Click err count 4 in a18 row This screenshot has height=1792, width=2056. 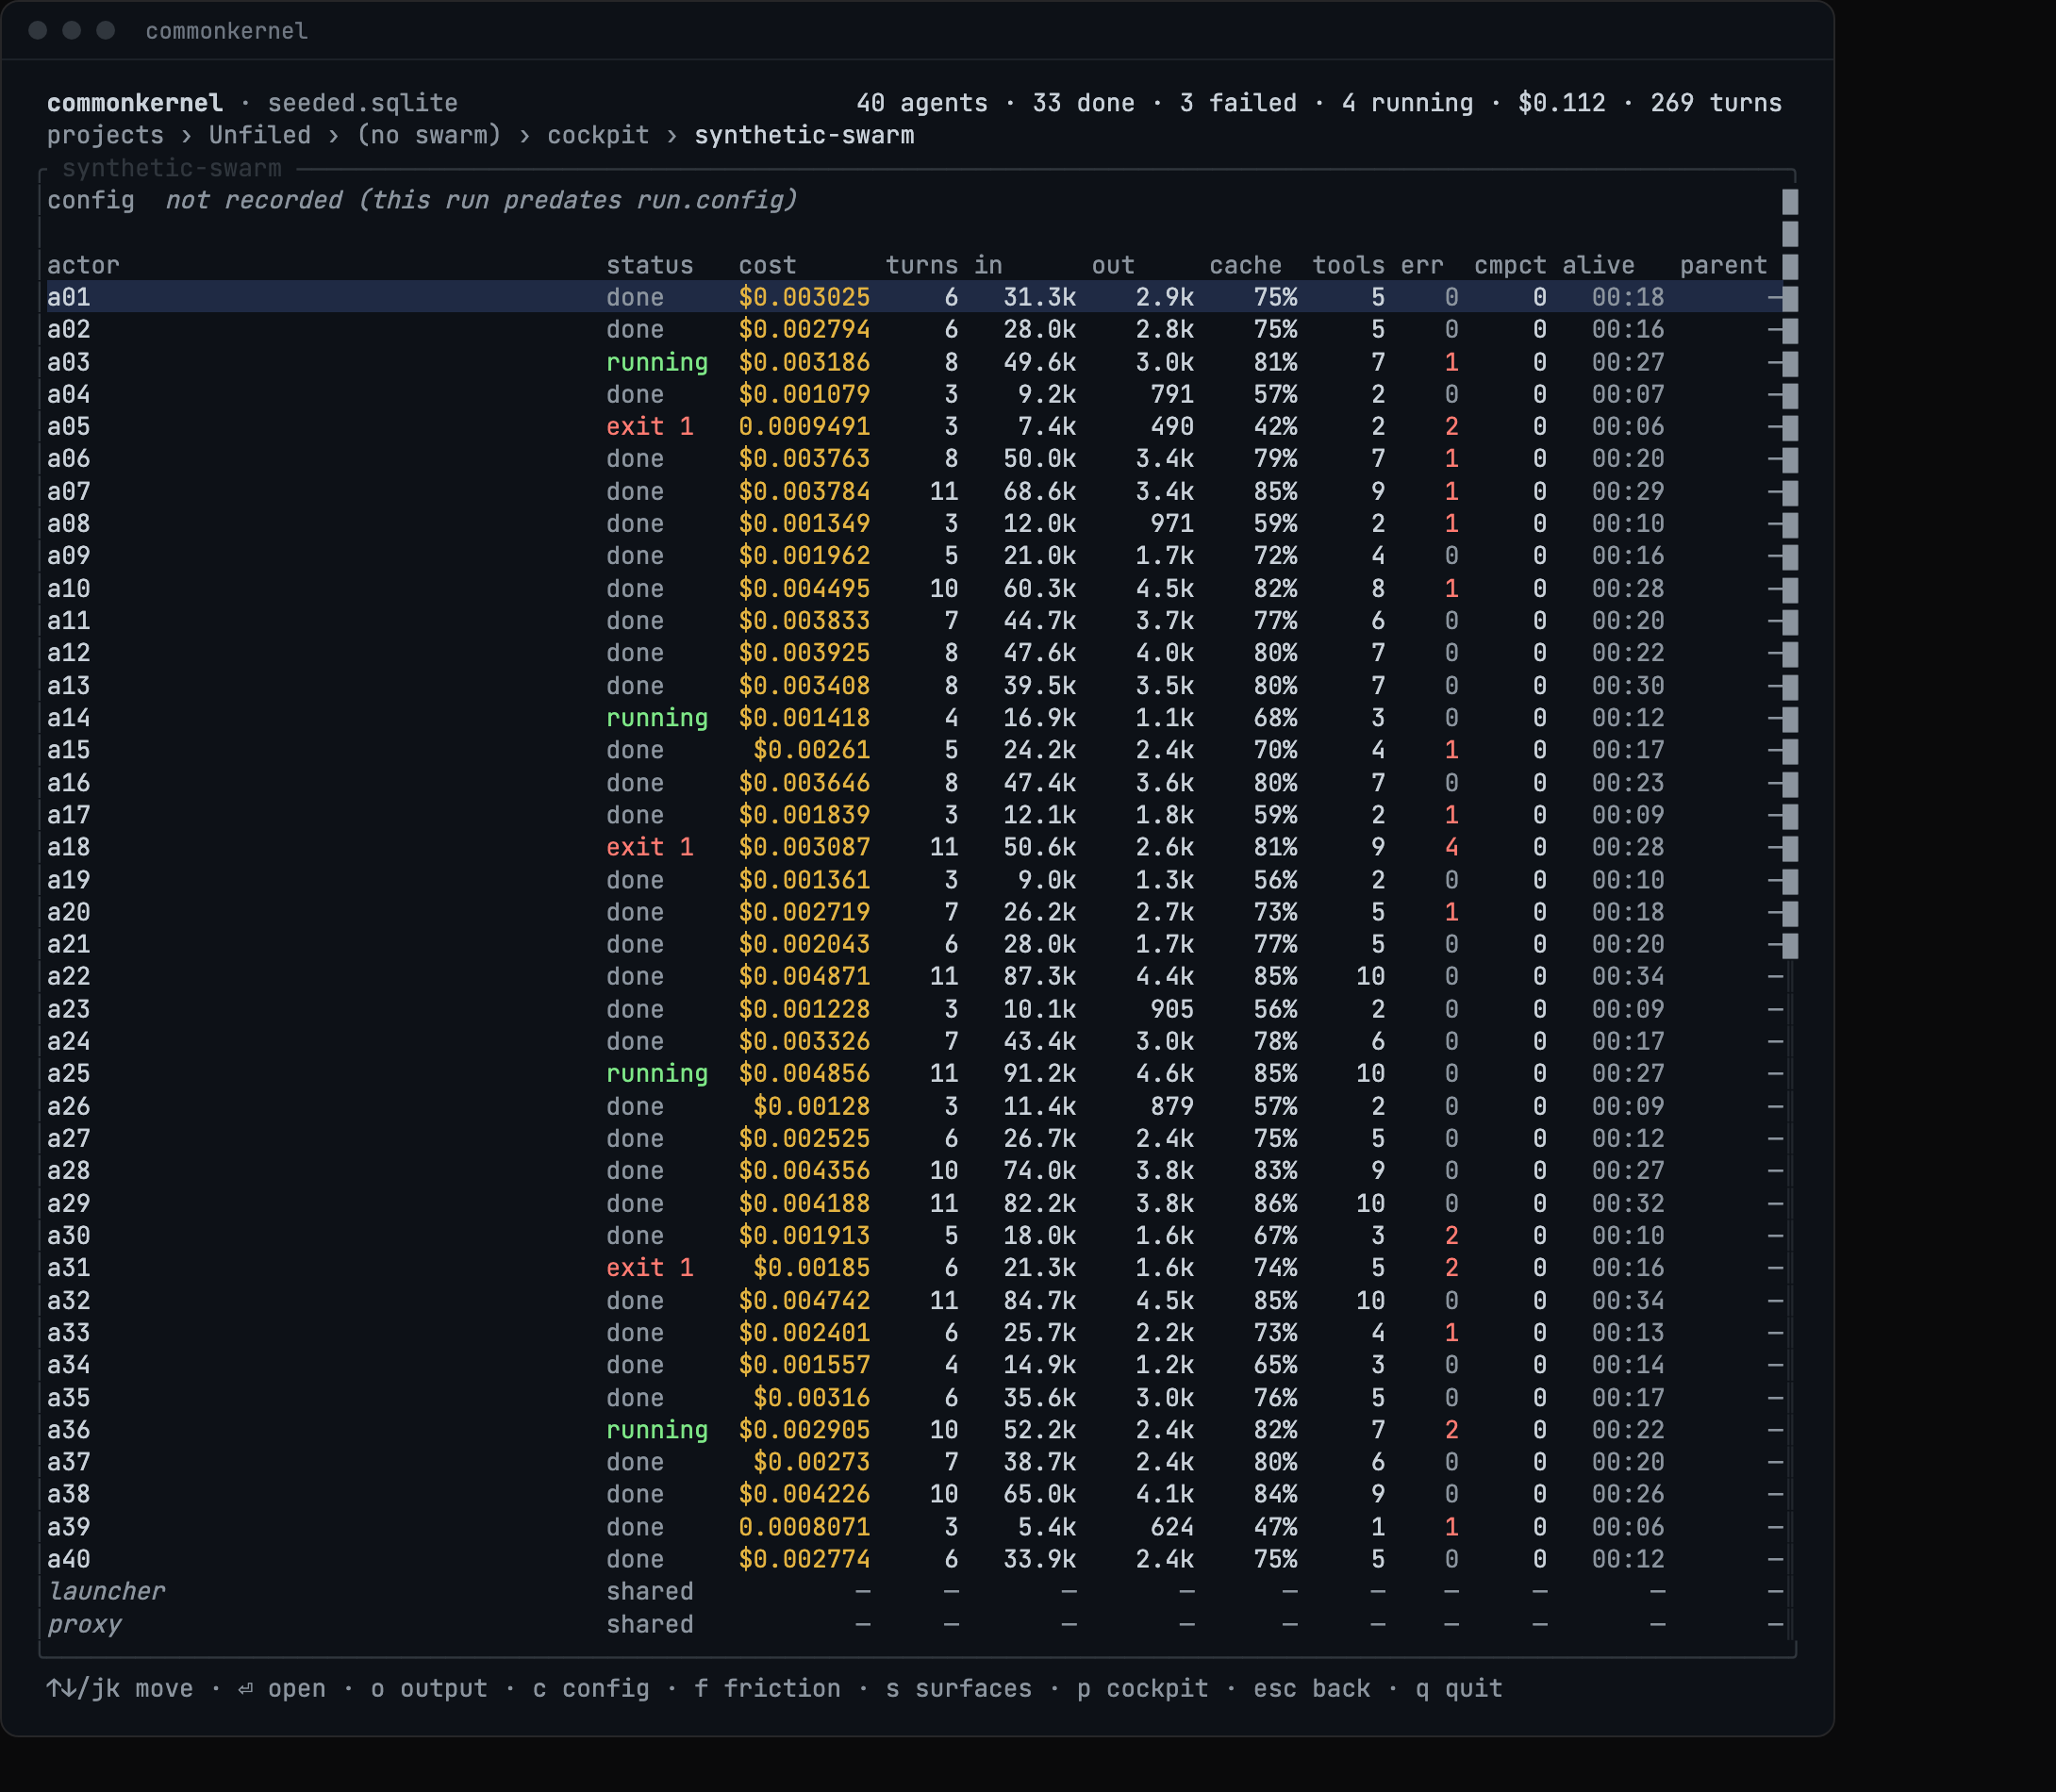[x=1451, y=847]
